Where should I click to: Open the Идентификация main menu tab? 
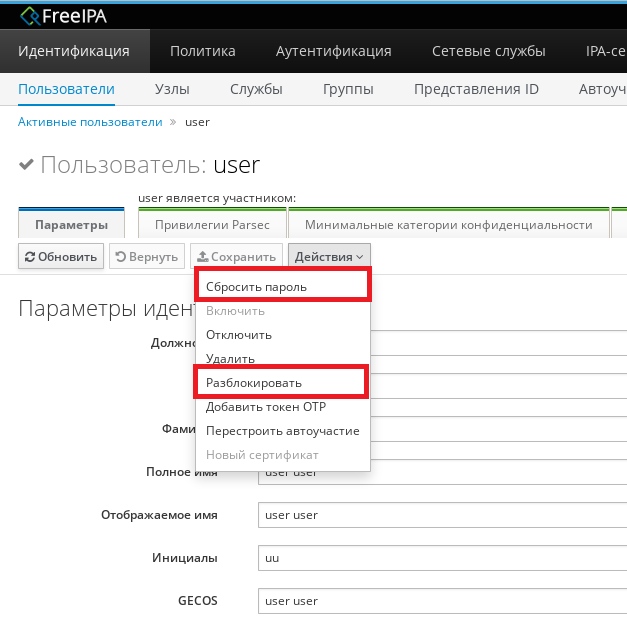pos(74,51)
